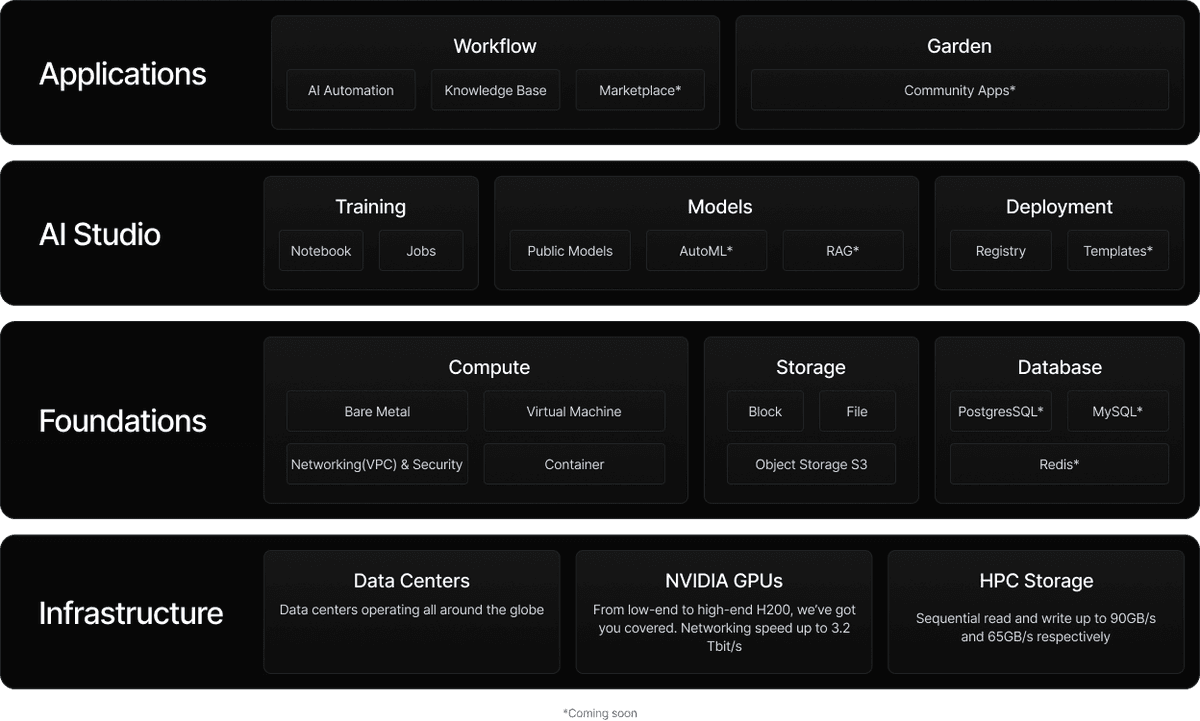This screenshot has height=721, width=1200.
Task: Choose the Virtual Machine tile
Action: coord(574,411)
